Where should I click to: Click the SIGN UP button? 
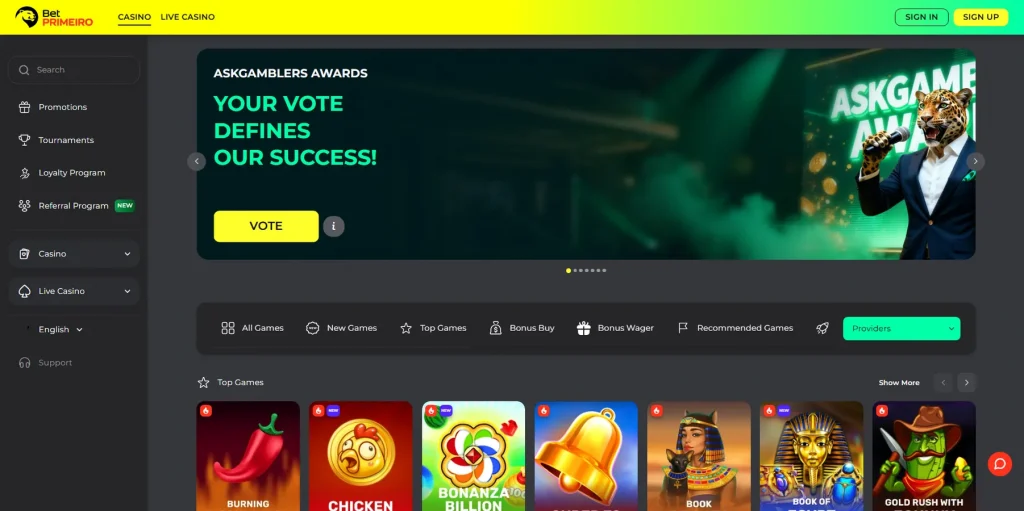(x=981, y=17)
